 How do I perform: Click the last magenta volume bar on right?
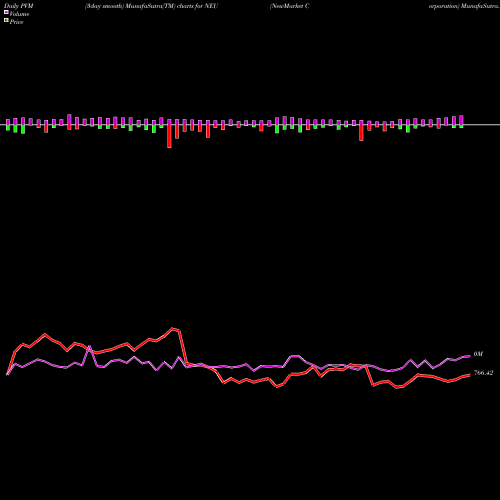pyautogui.click(x=461, y=120)
